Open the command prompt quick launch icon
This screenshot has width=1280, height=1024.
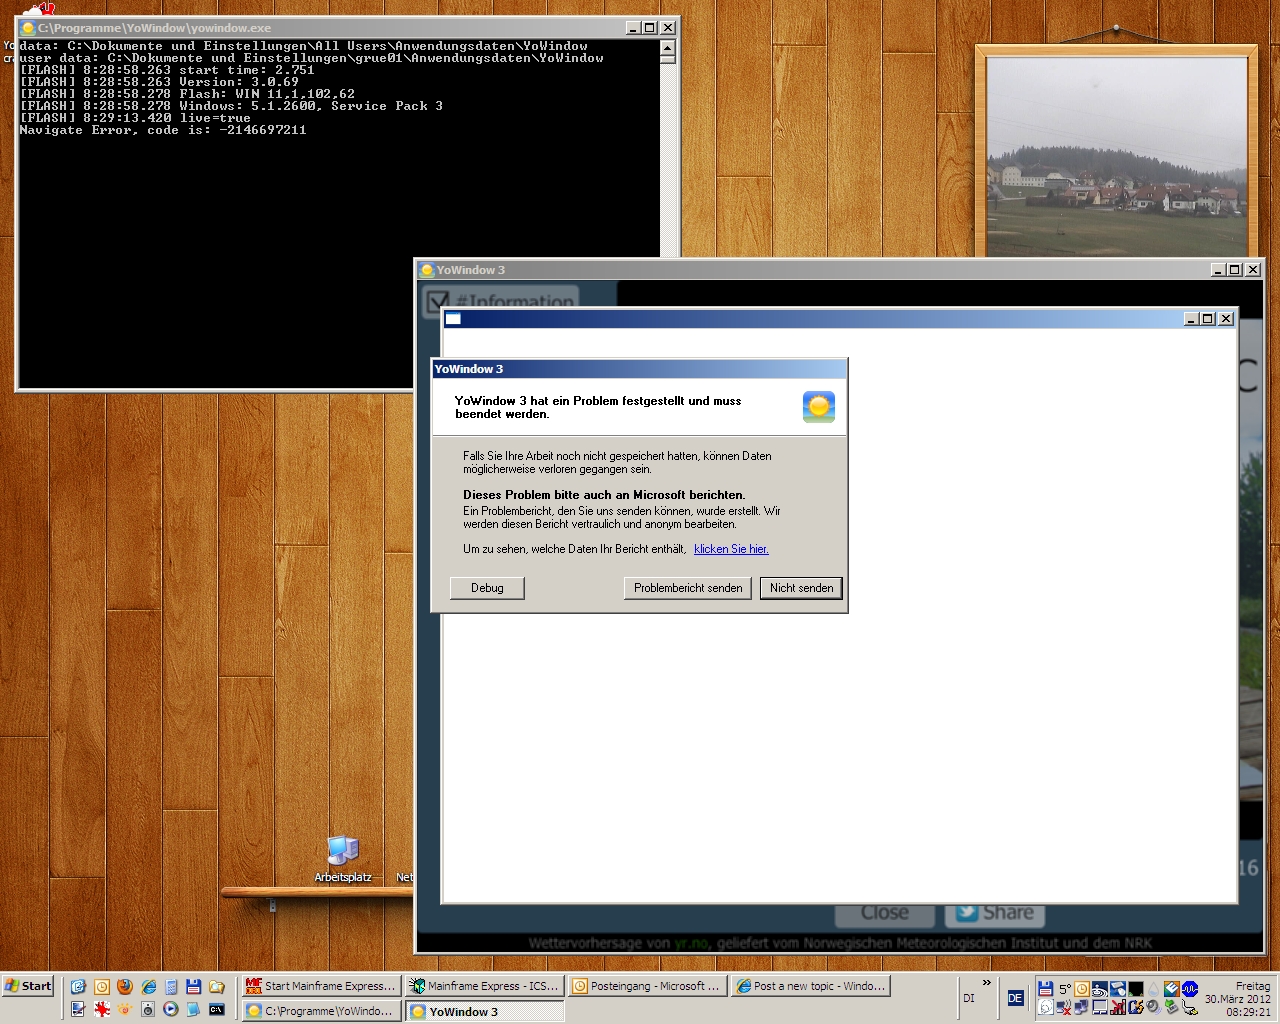(217, 1009)
